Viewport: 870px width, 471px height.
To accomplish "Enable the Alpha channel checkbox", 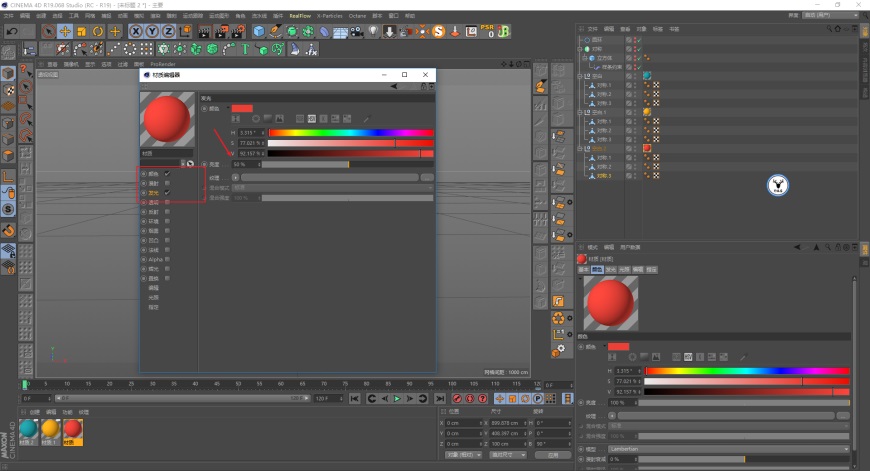I will [x=167, y=259].
